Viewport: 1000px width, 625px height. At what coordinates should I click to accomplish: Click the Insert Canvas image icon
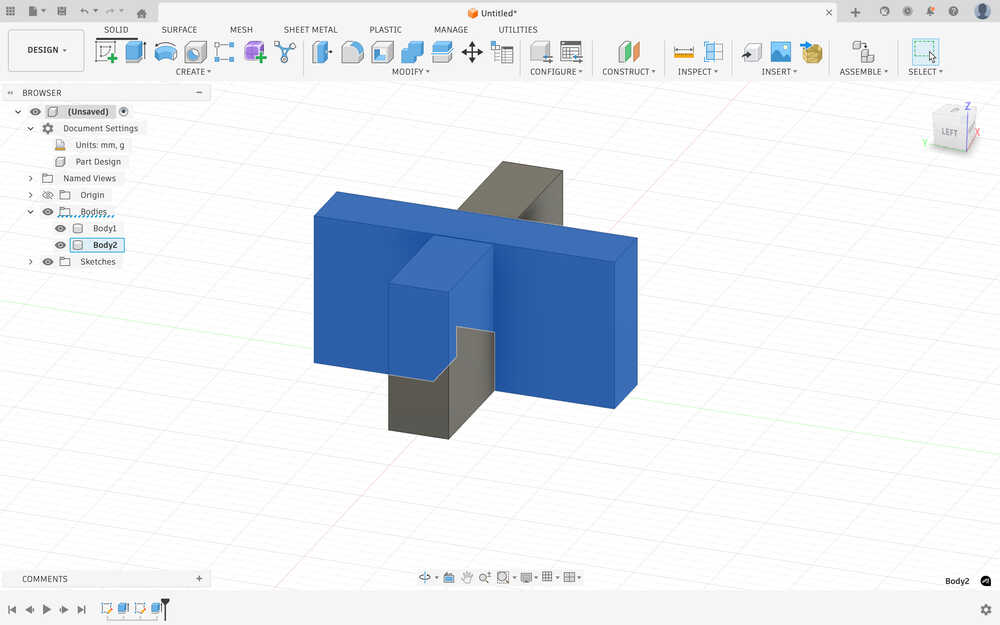(781, 52)
